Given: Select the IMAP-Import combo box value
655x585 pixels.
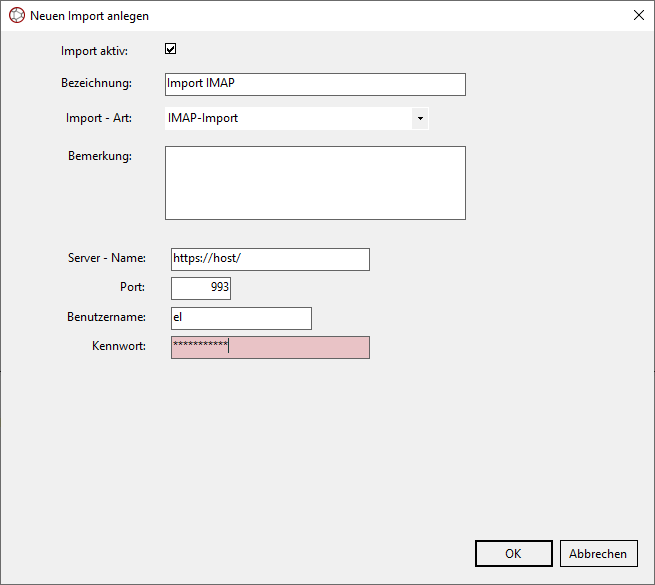Looking at the screenshot, I should (x=288, y=119).
